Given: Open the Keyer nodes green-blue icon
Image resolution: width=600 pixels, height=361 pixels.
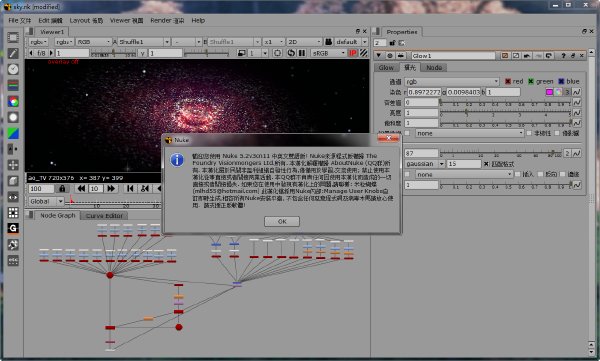Looking at the screenshot, I should (13, 133).
